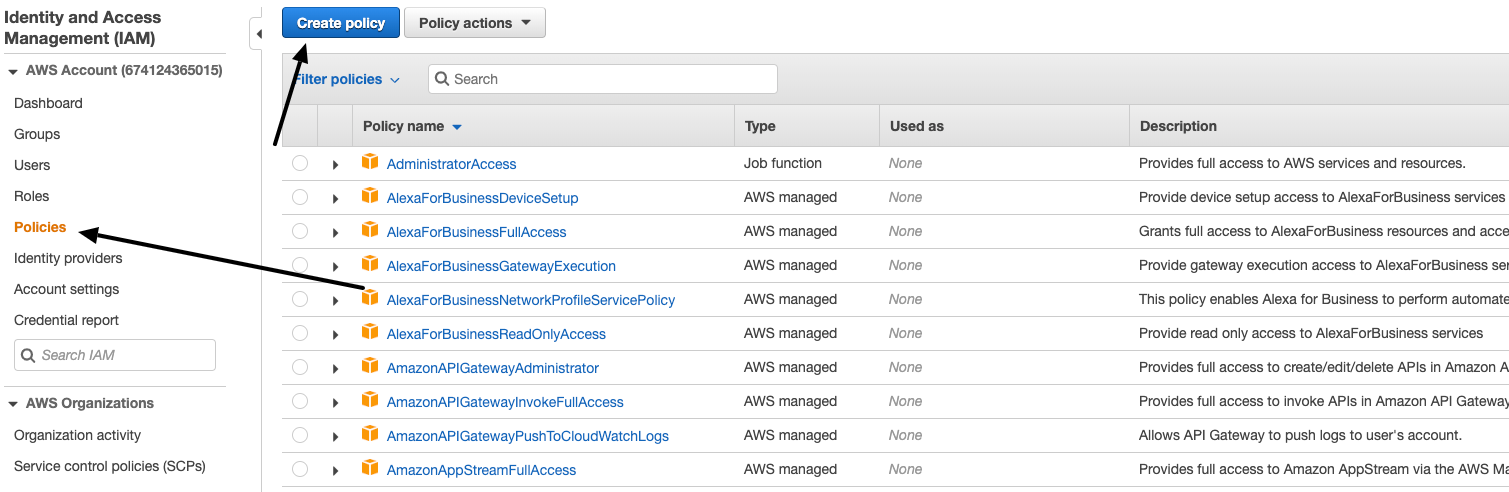Collapse the IAM sidebar with the arrow handle

pyautogui.click(x=258, y=34)
